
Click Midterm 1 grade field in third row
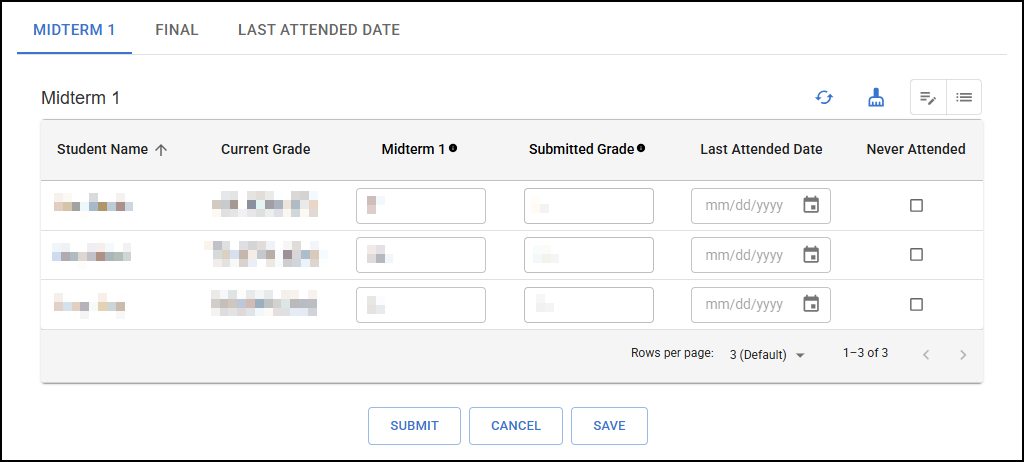pos(421,305)
